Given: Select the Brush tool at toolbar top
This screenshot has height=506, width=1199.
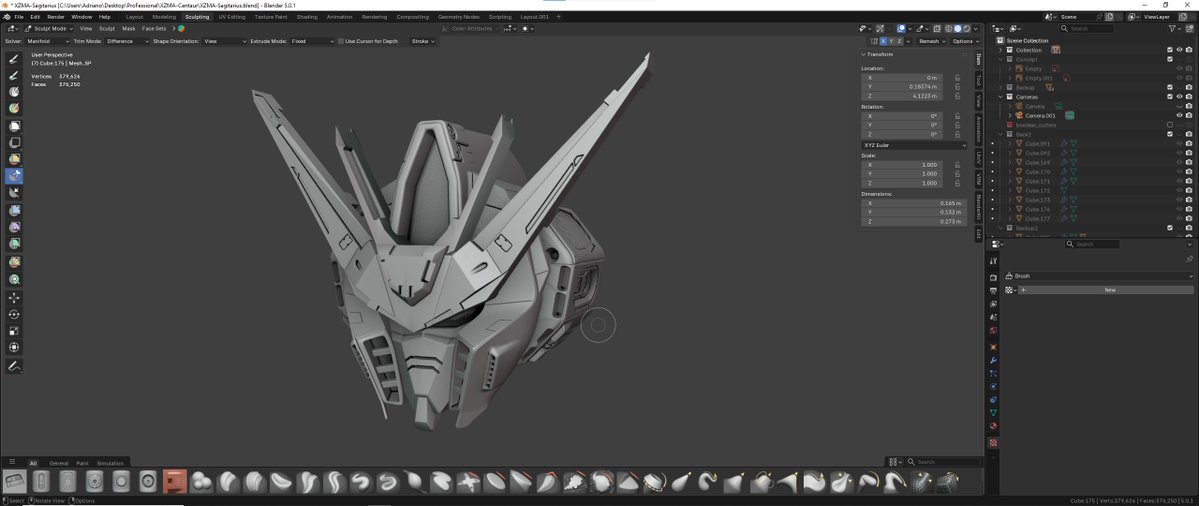Looking at the screenshot, I should (14, 58).
